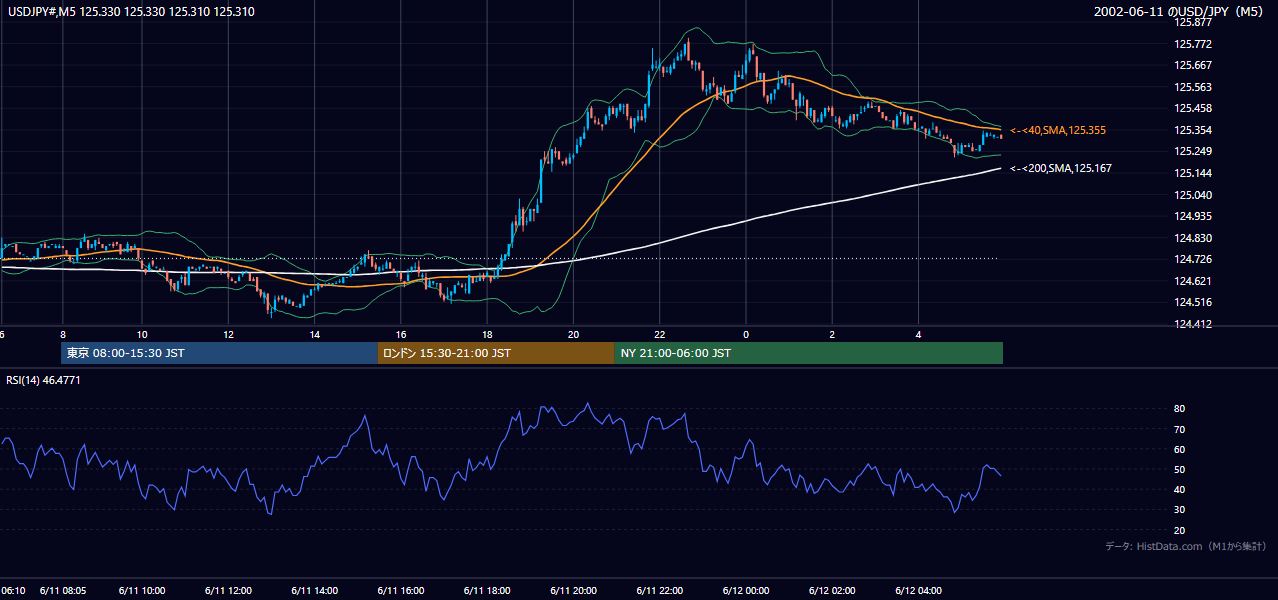Viewport: 1278px width, 600px height.
Task: Click the 6/11 10:00 bottom time label
Action: 143,590
